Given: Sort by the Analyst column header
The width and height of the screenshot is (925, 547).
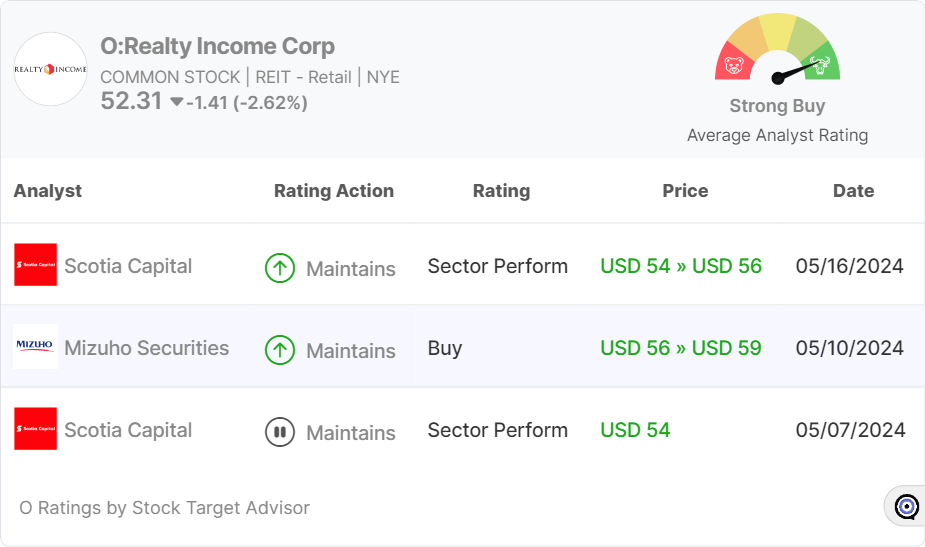Looking at the screenshot, I should [48, 191].
